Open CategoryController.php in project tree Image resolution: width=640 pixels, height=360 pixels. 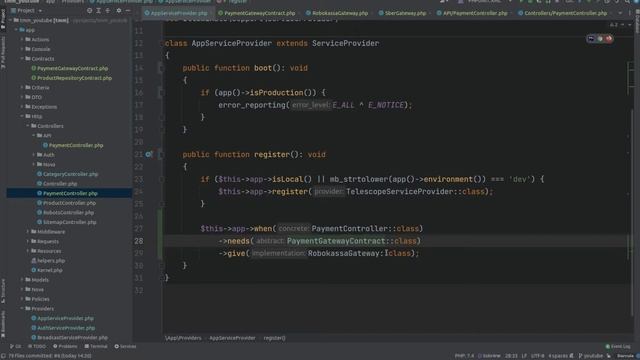tap(67, 174)
